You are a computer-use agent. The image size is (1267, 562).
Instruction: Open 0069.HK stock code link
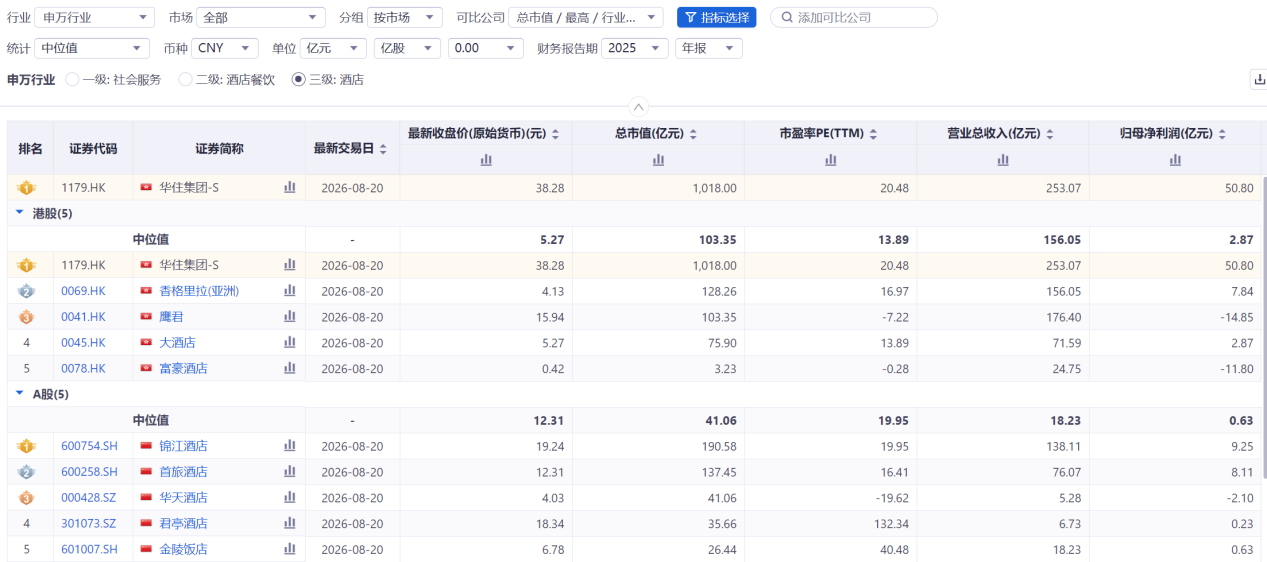pos(83,291)
